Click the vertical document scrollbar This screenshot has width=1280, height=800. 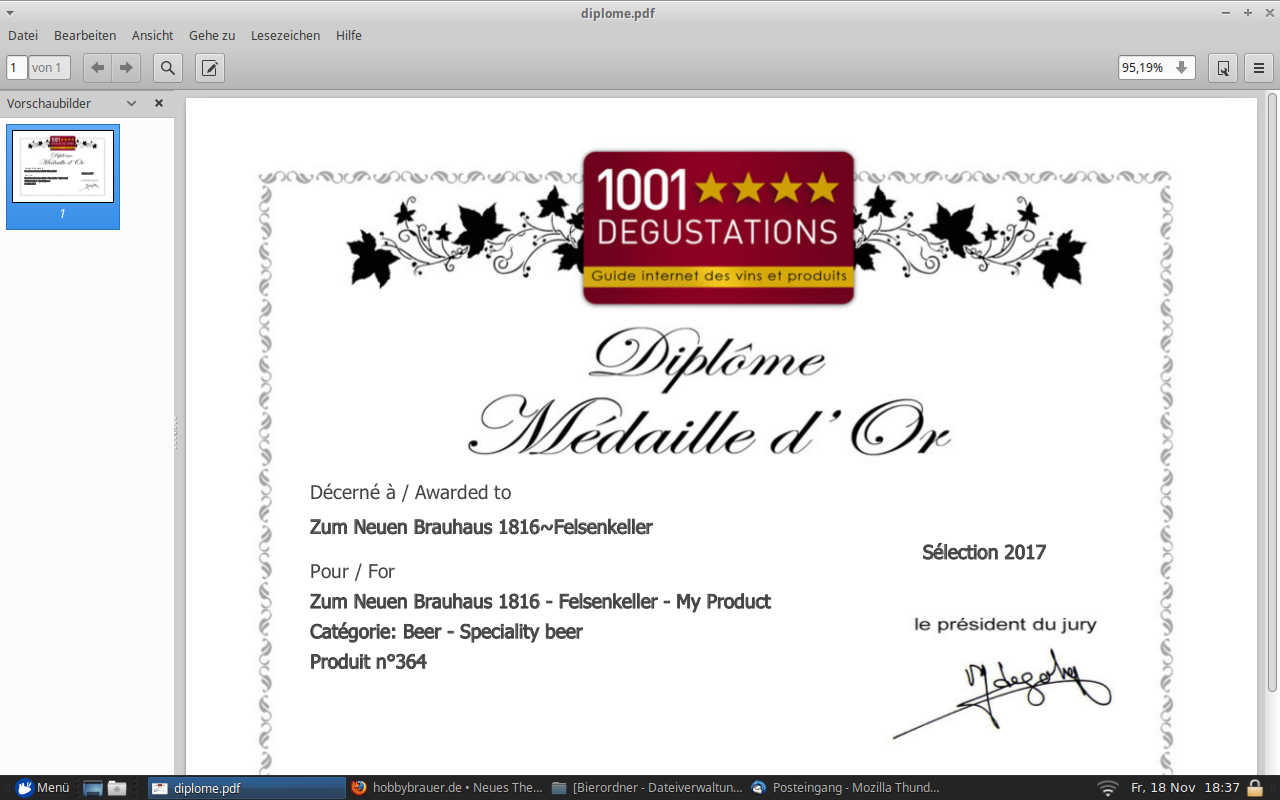[1272, 390]
